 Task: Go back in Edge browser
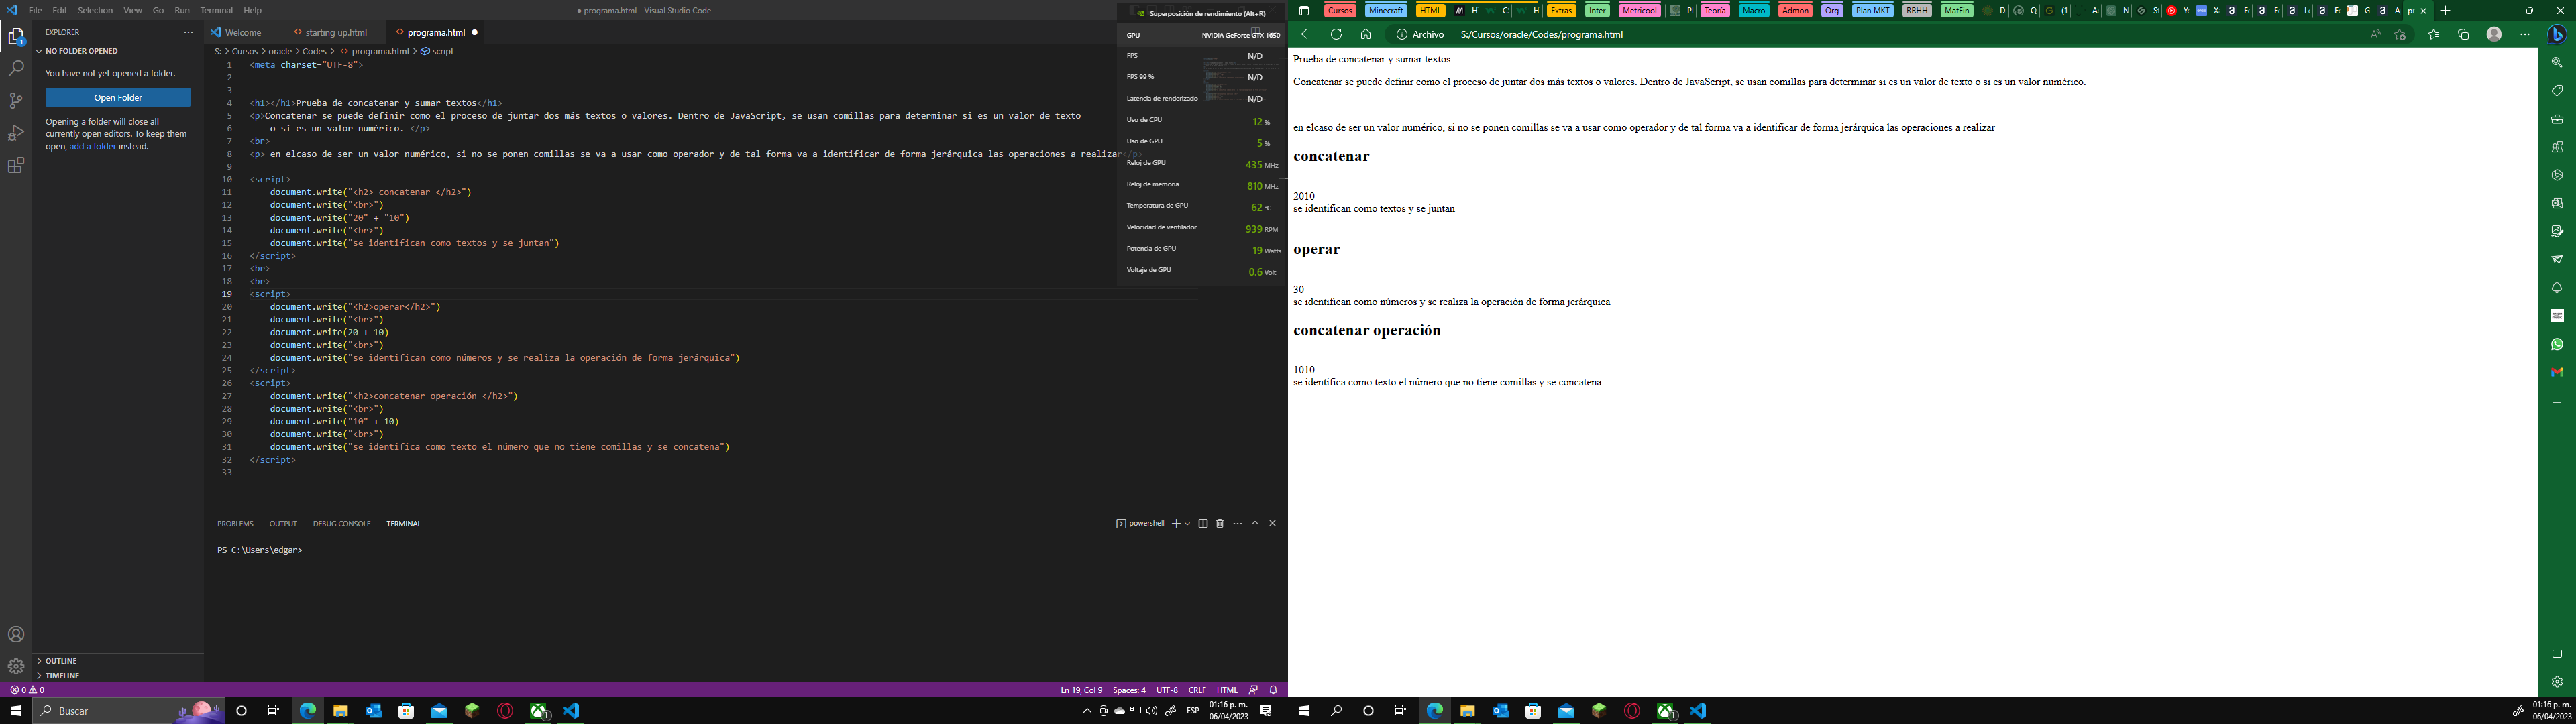coord(1306,34)
